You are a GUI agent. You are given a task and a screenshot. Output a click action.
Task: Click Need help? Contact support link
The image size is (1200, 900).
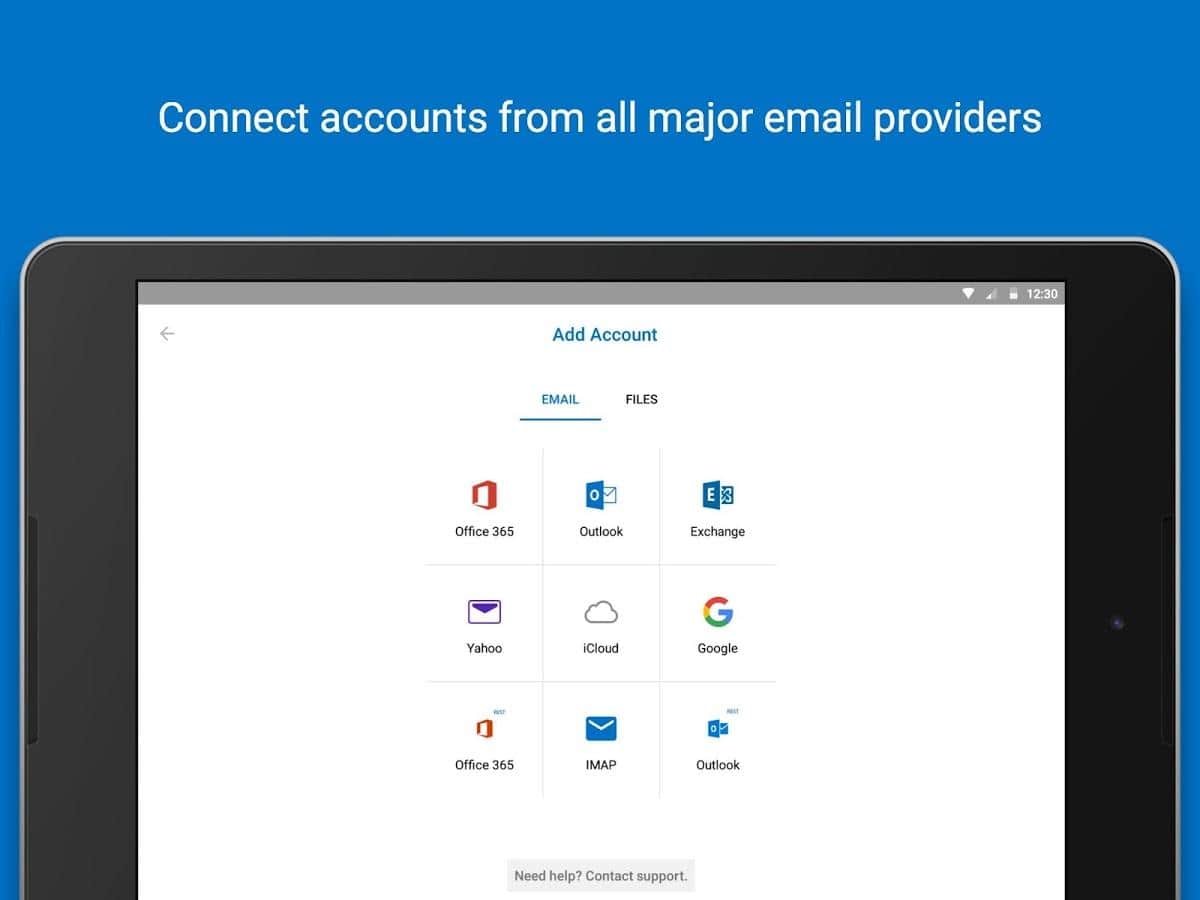[601, 876]
